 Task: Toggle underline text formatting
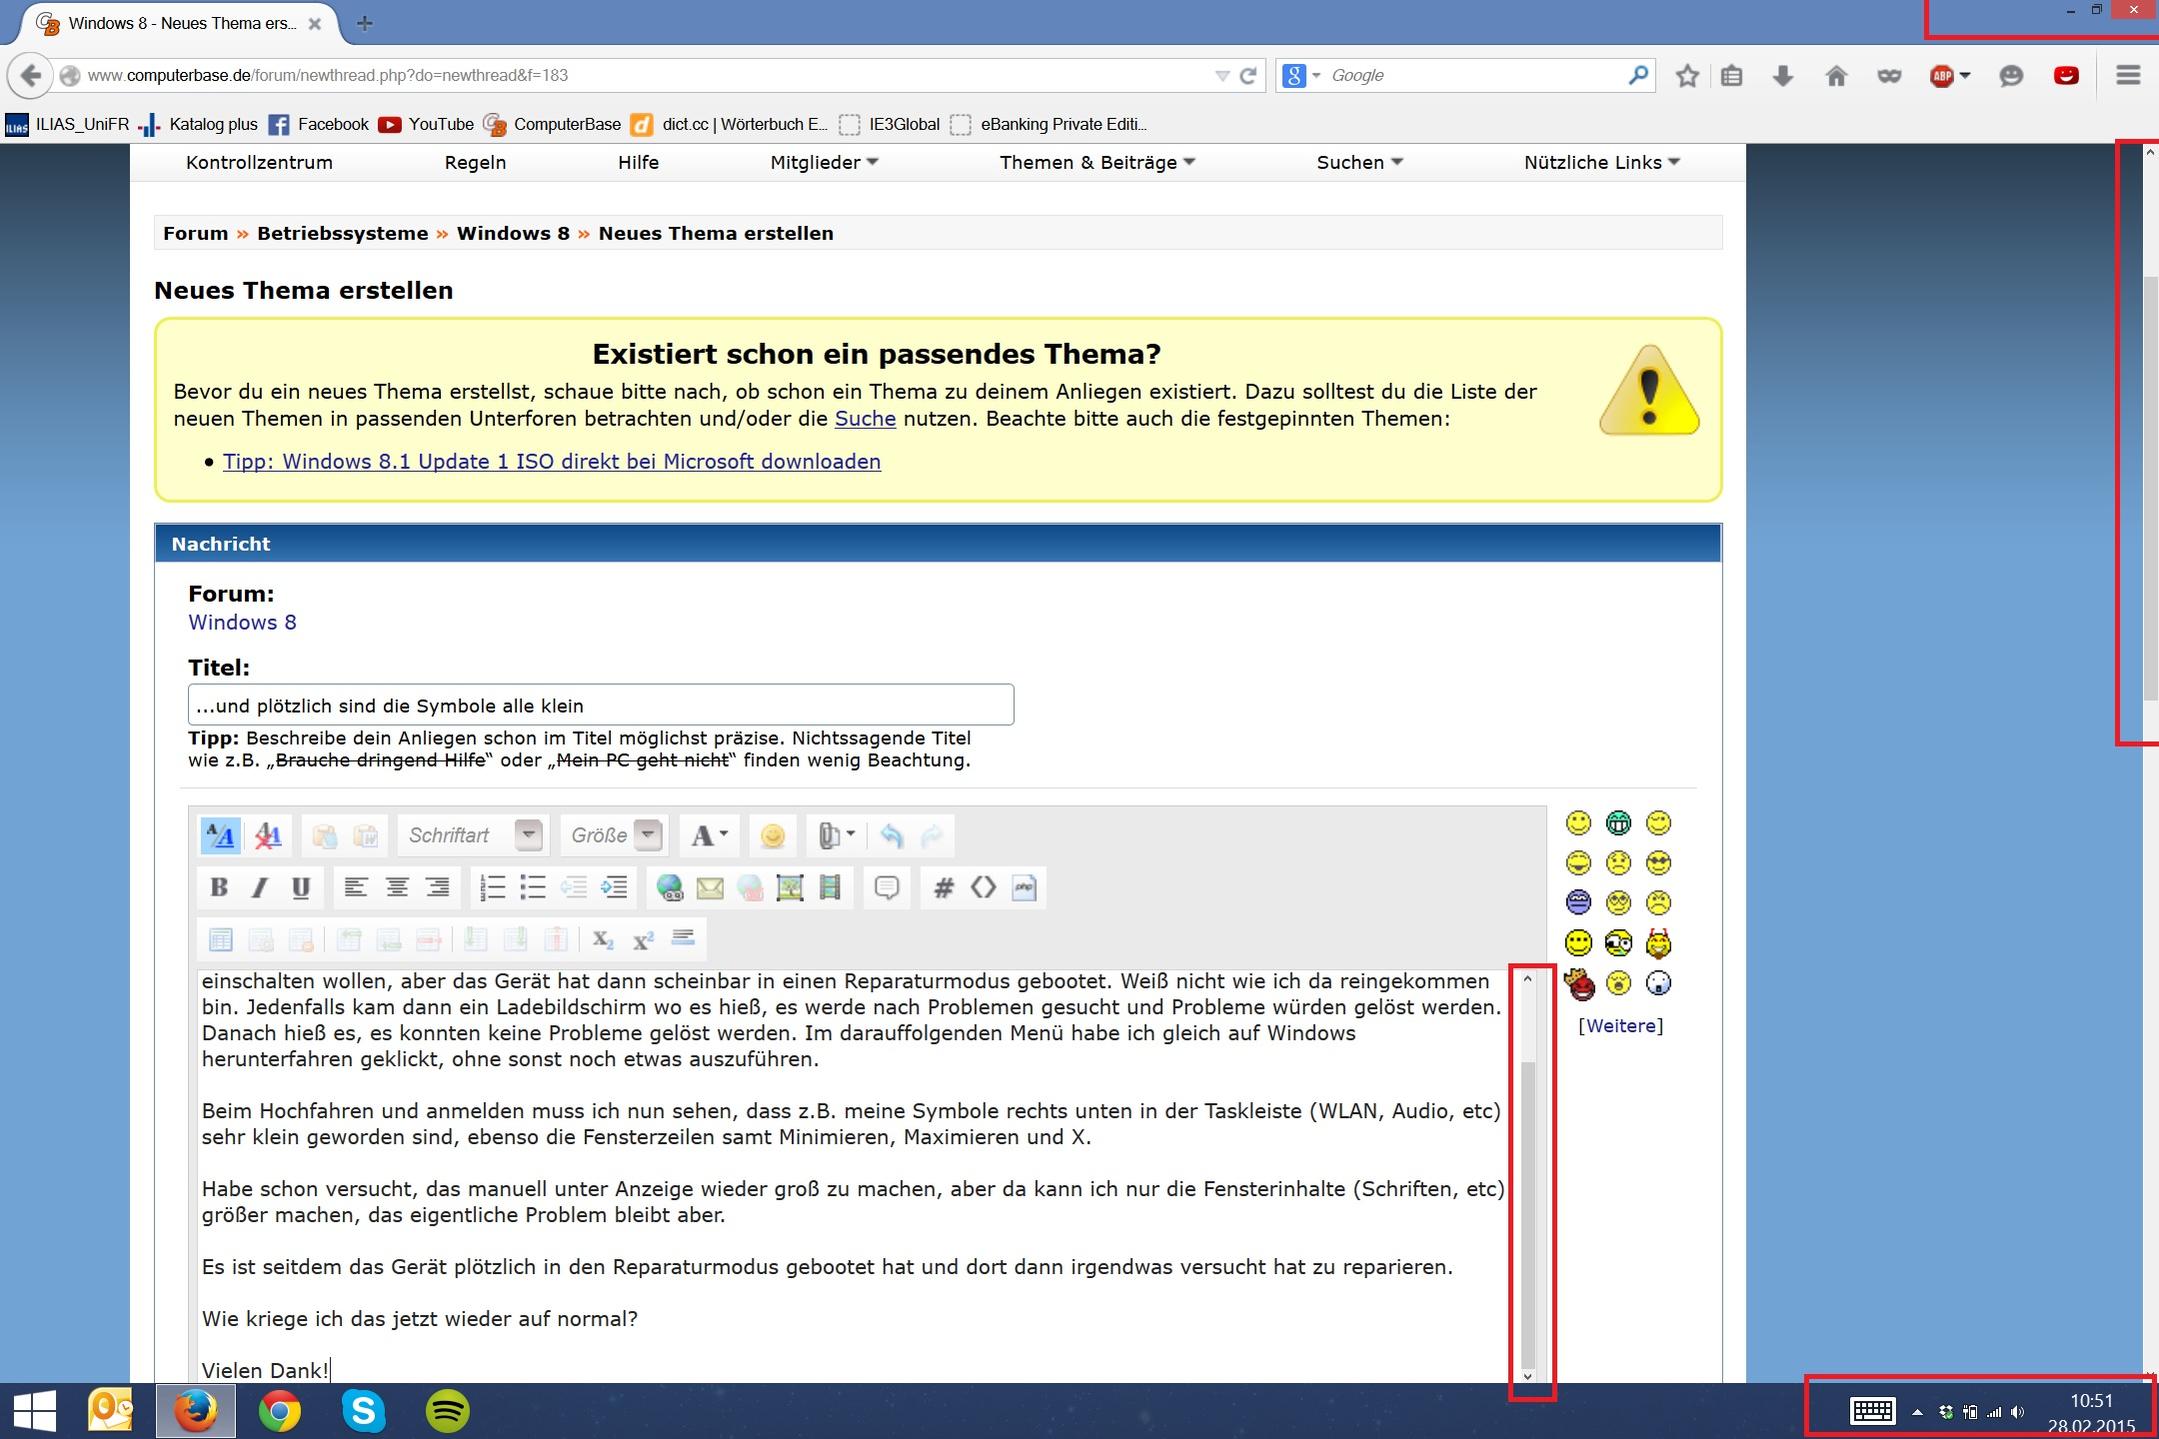[x=300, y=887]
